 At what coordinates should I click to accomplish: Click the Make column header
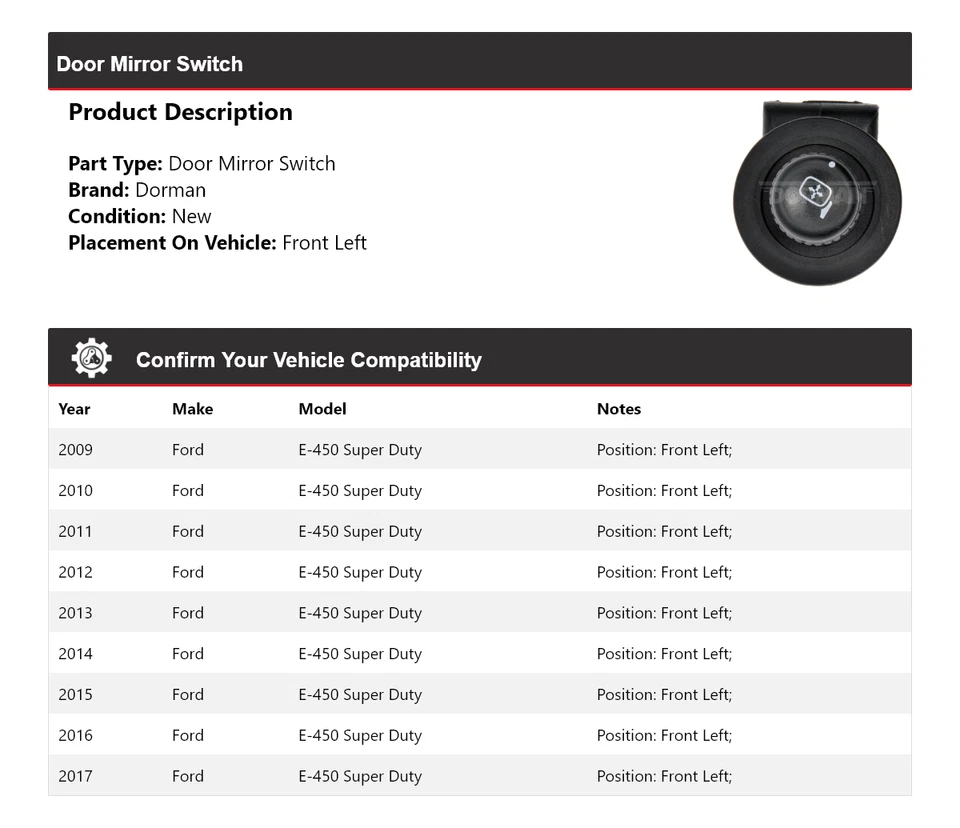[x=192, y=409]
